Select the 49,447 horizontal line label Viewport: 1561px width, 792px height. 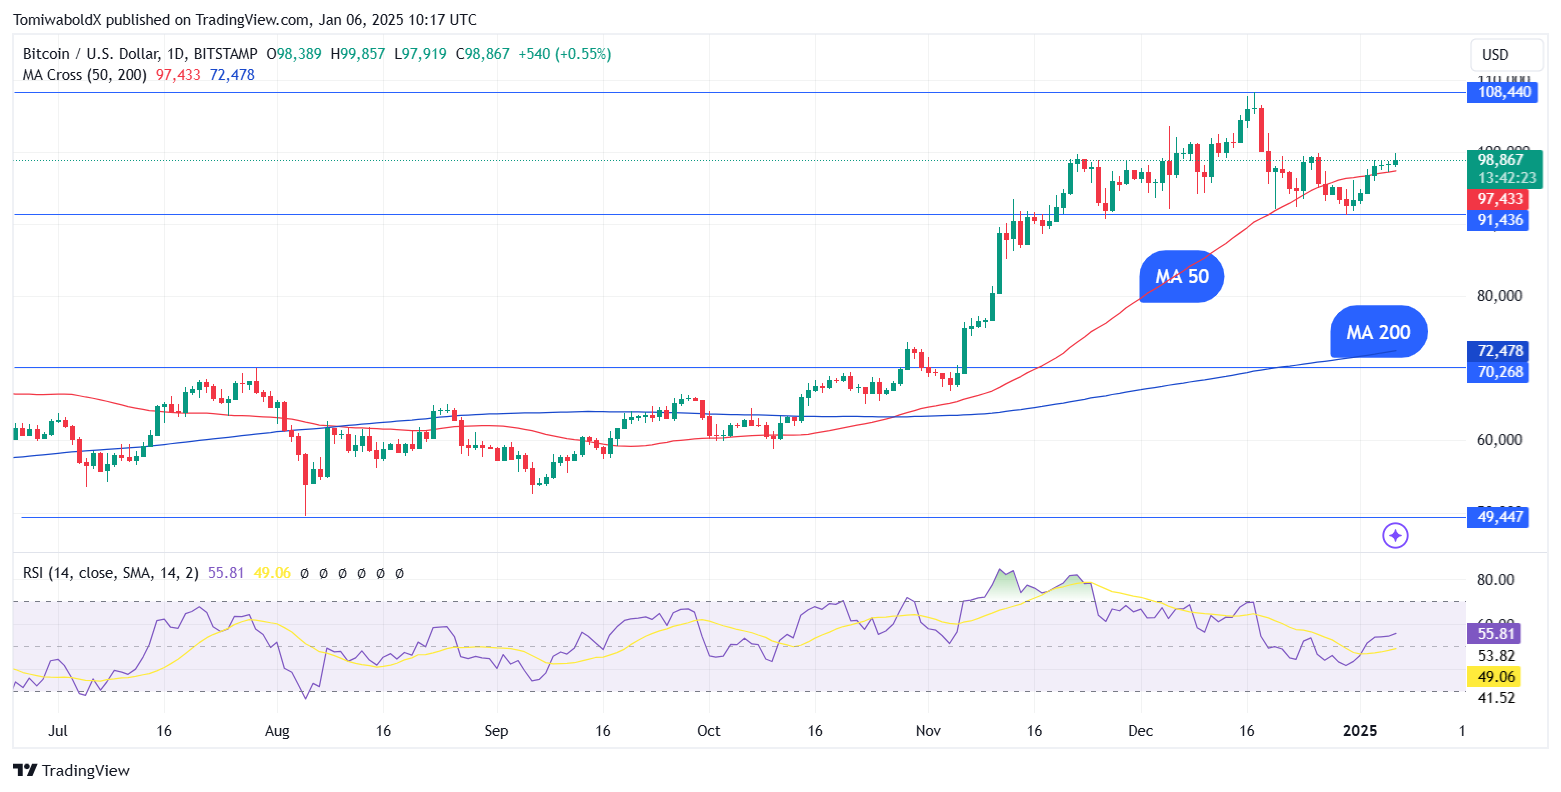click(1497, 517)
